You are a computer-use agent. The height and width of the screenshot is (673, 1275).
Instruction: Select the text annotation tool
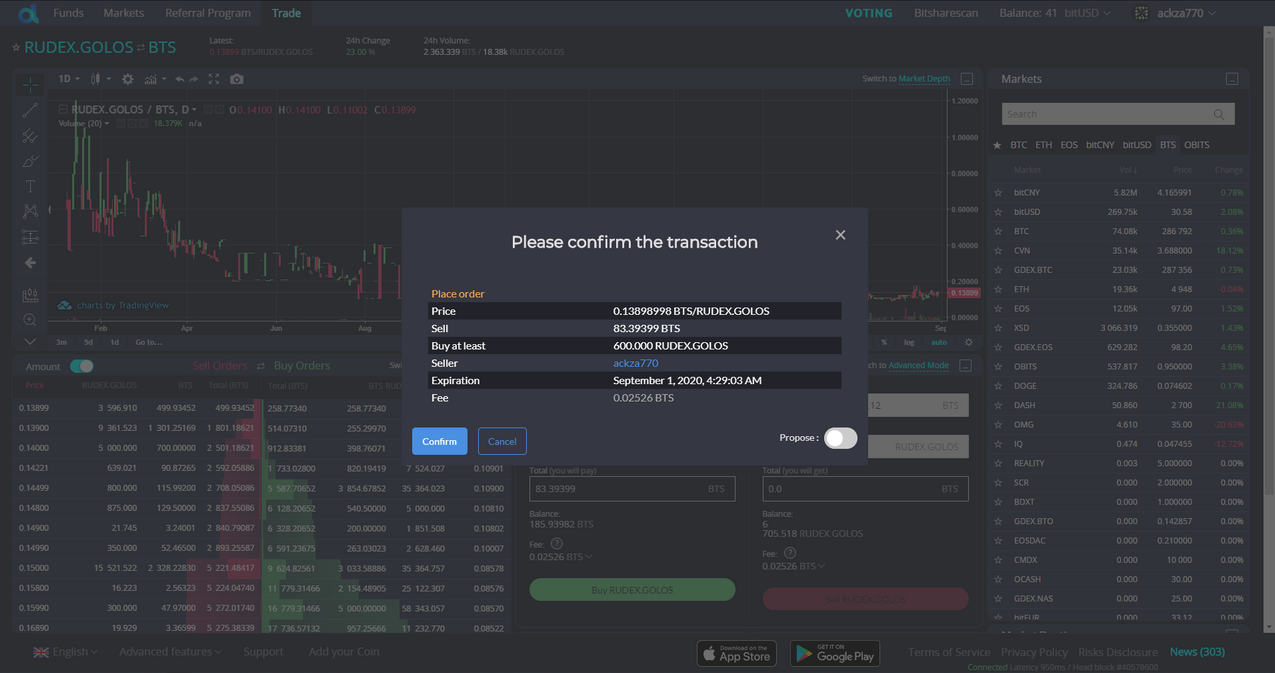pos(30,186)
